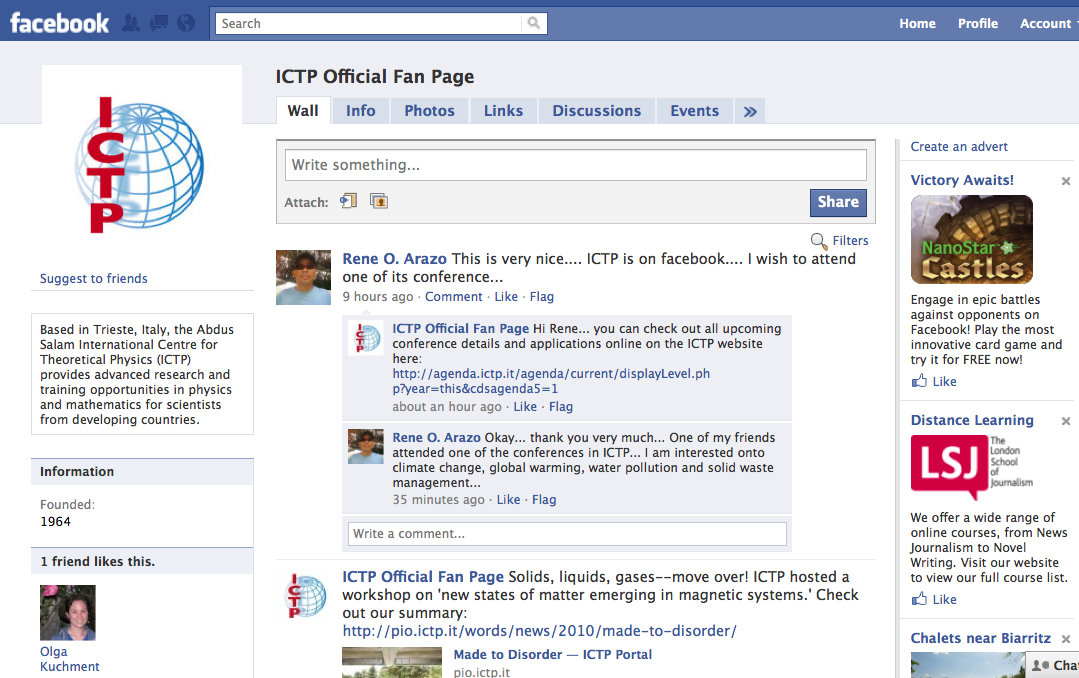Switch to the Photos tab

point(428,111)
